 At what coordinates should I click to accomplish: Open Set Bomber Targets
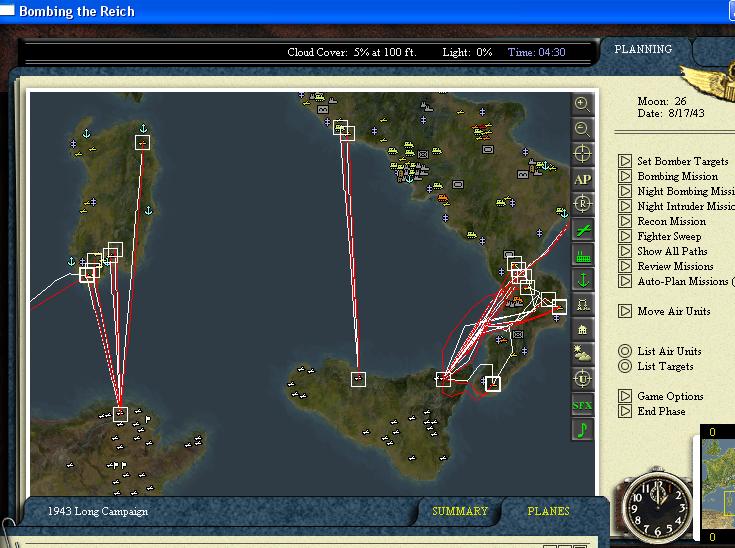click(682, 161)
